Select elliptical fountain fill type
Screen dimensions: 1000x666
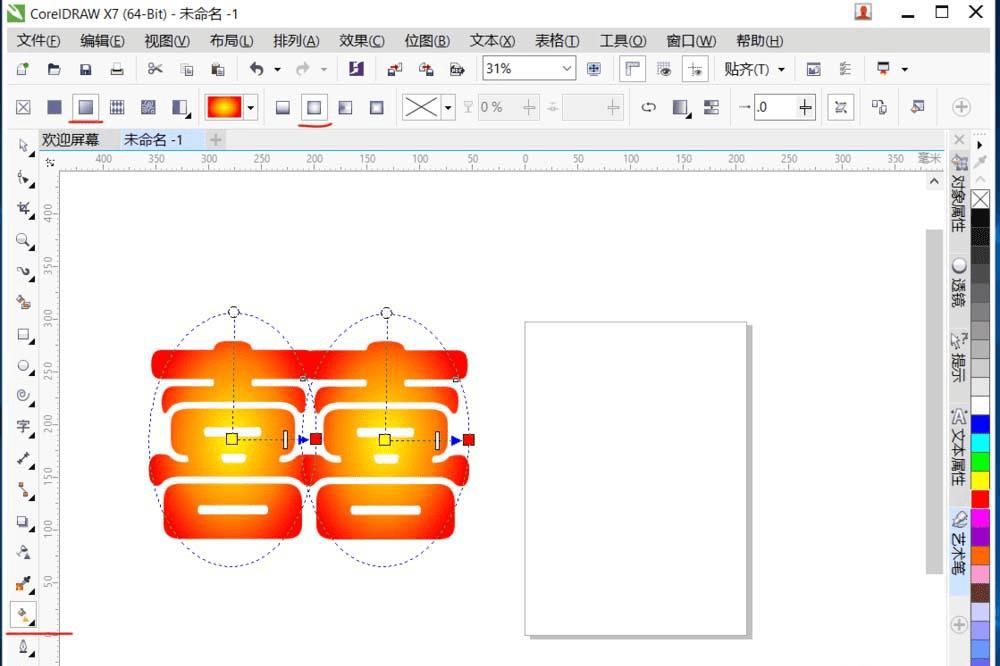[x=314, y=107]
